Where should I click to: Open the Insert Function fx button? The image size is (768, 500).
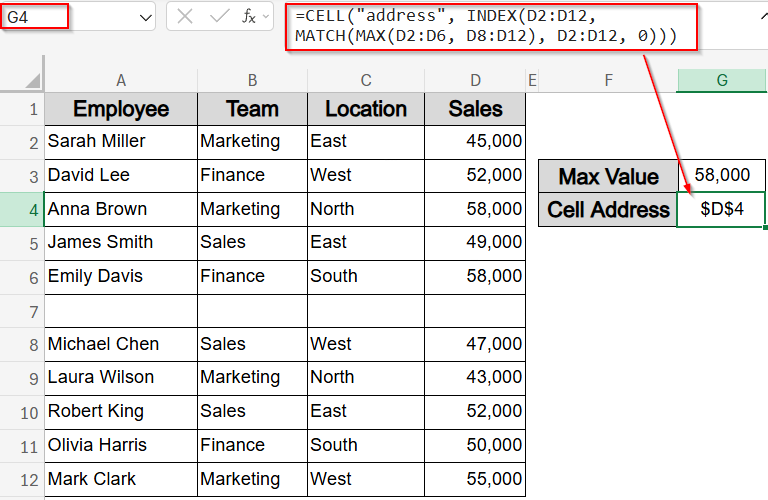coord(249,17)
